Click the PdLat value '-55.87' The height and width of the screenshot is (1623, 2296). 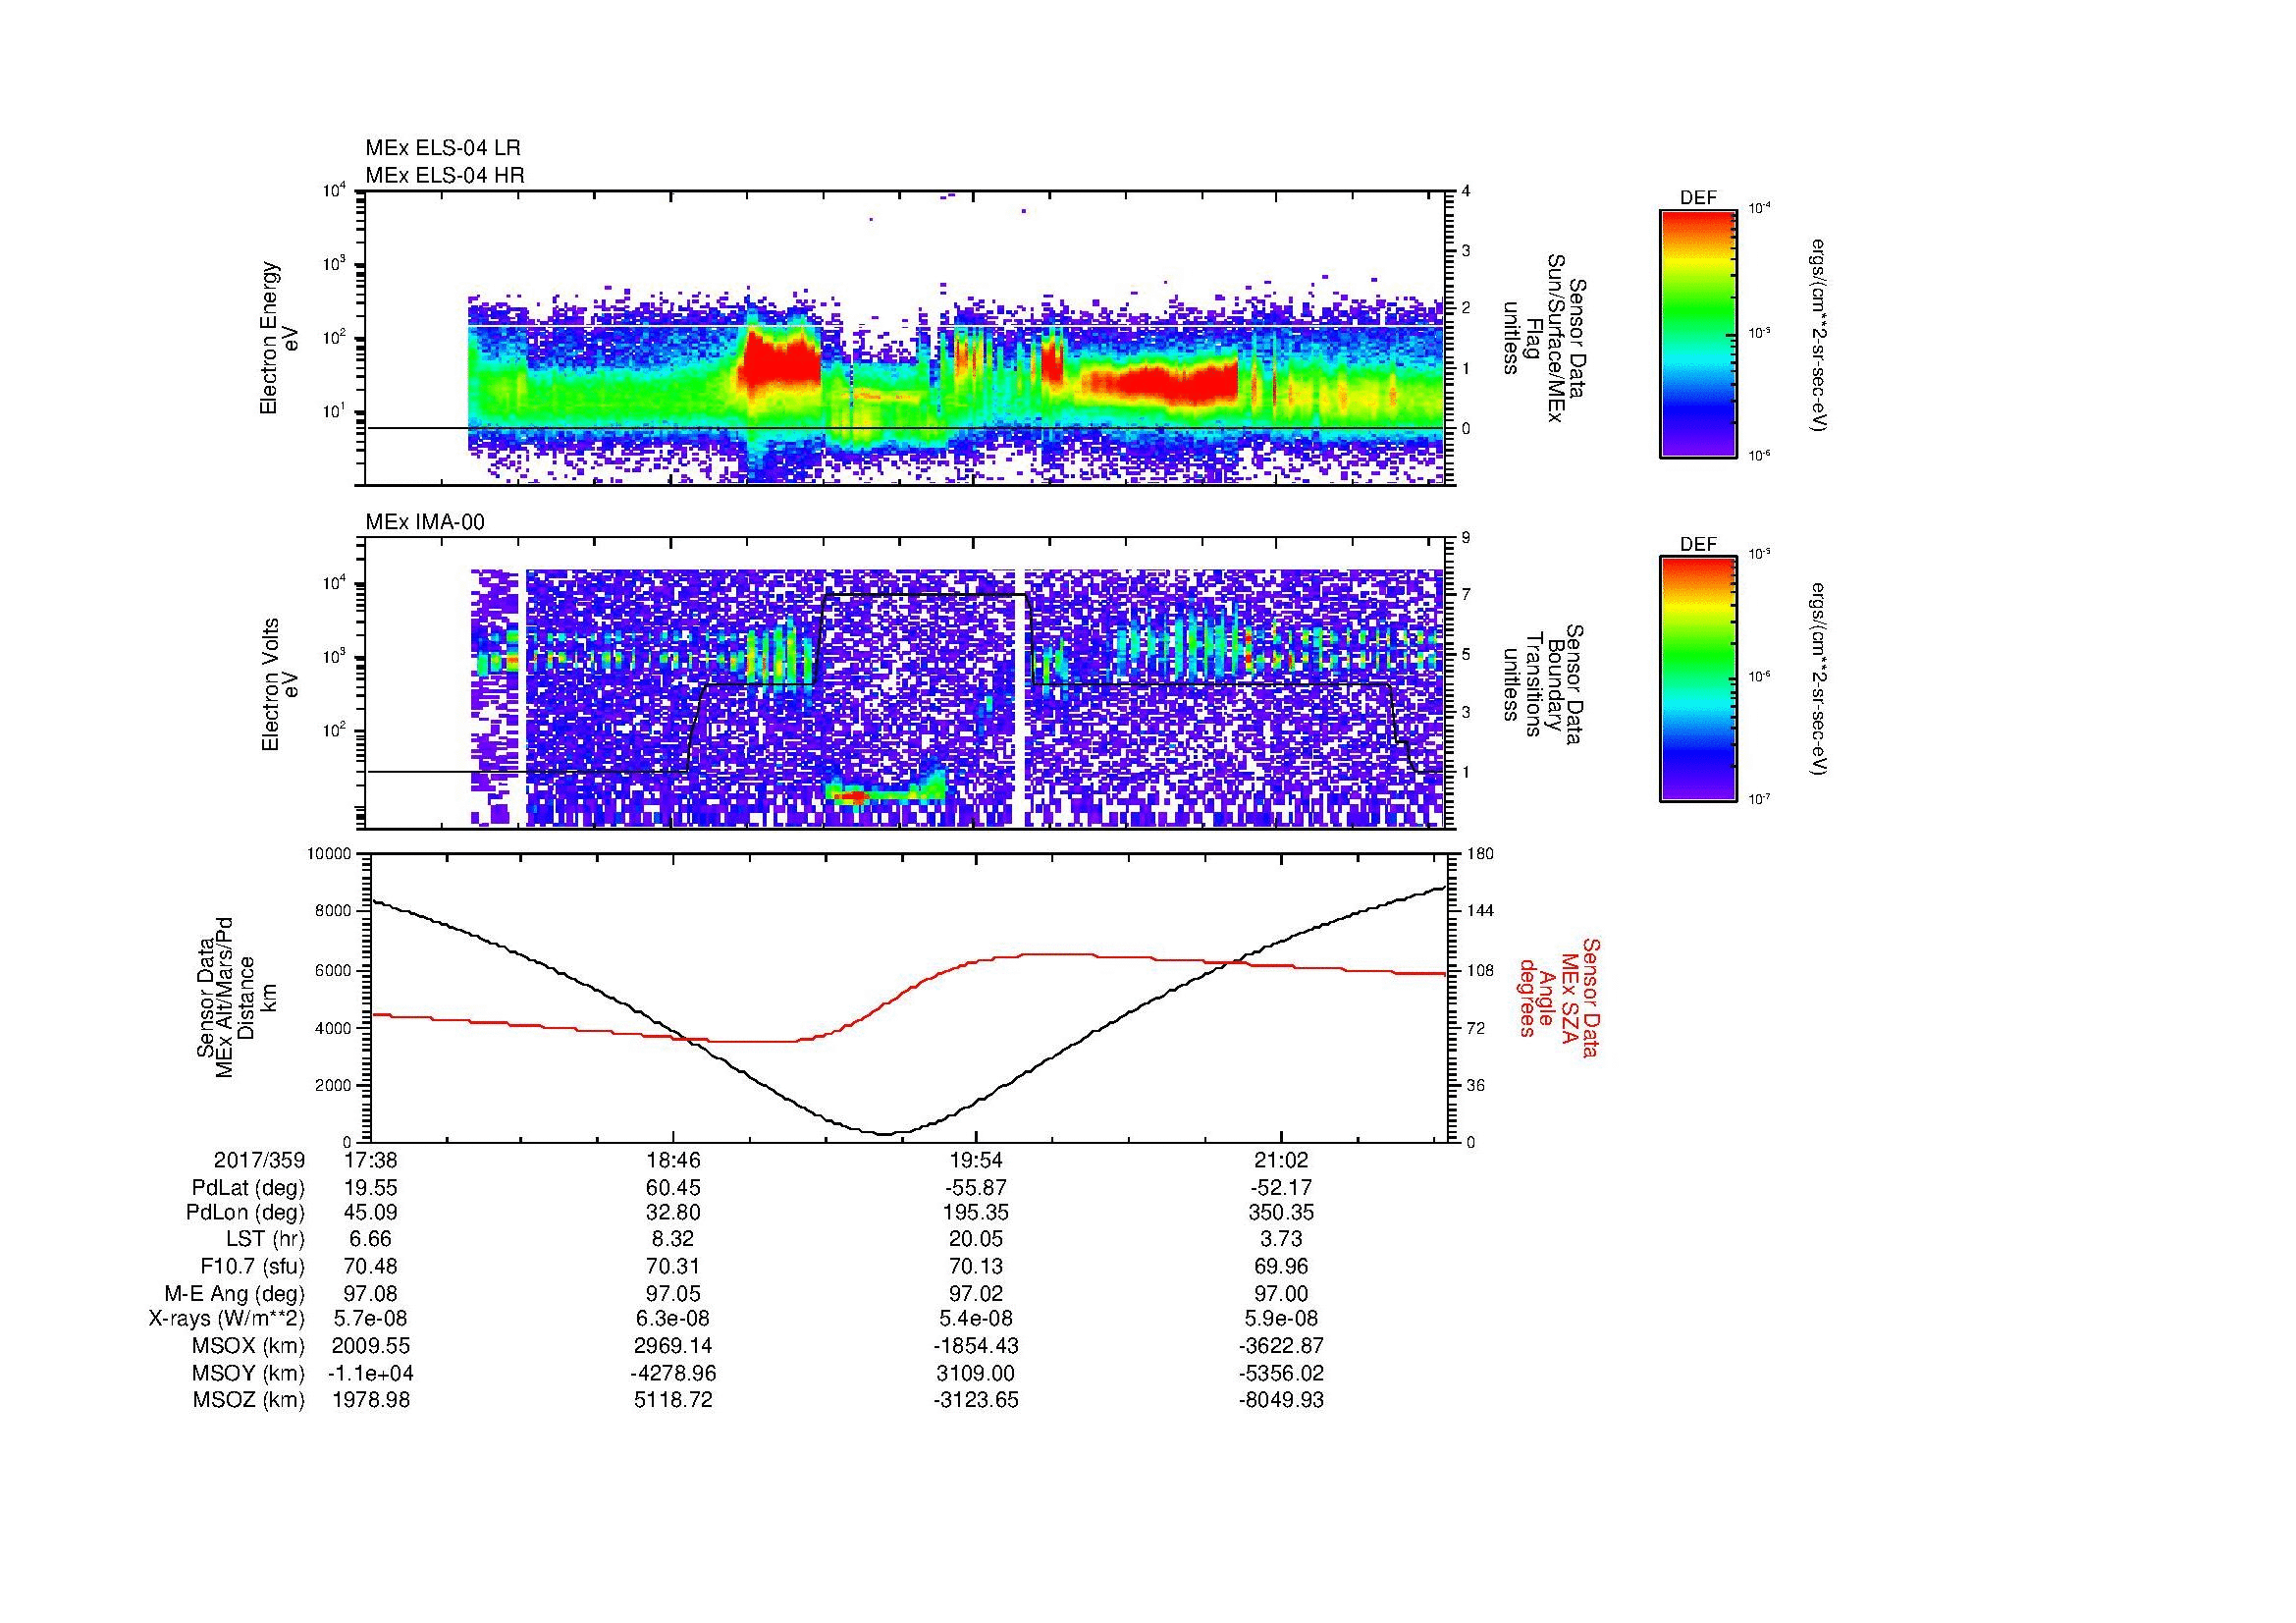tap(976, 1188)
